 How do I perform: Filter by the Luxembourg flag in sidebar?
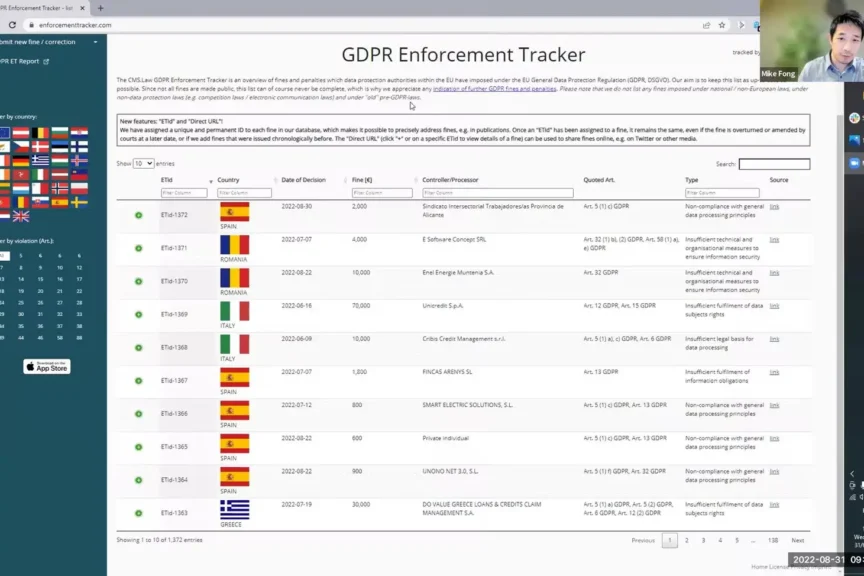coord(21,189)
